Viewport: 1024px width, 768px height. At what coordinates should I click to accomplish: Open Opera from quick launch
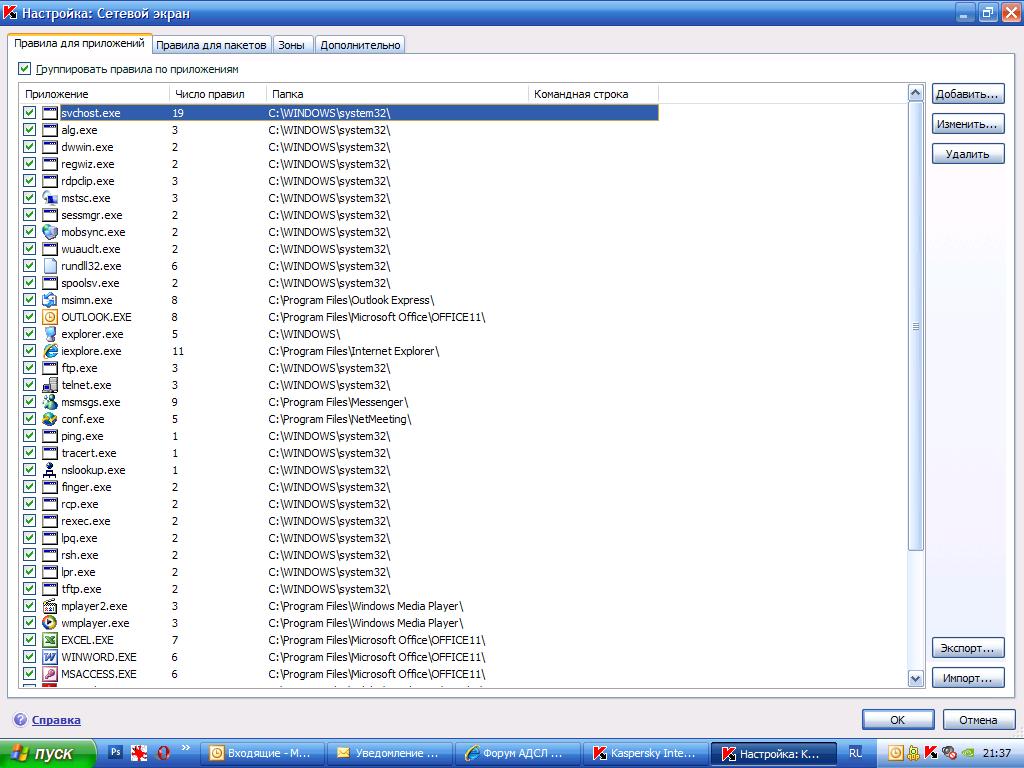(163, 752)
